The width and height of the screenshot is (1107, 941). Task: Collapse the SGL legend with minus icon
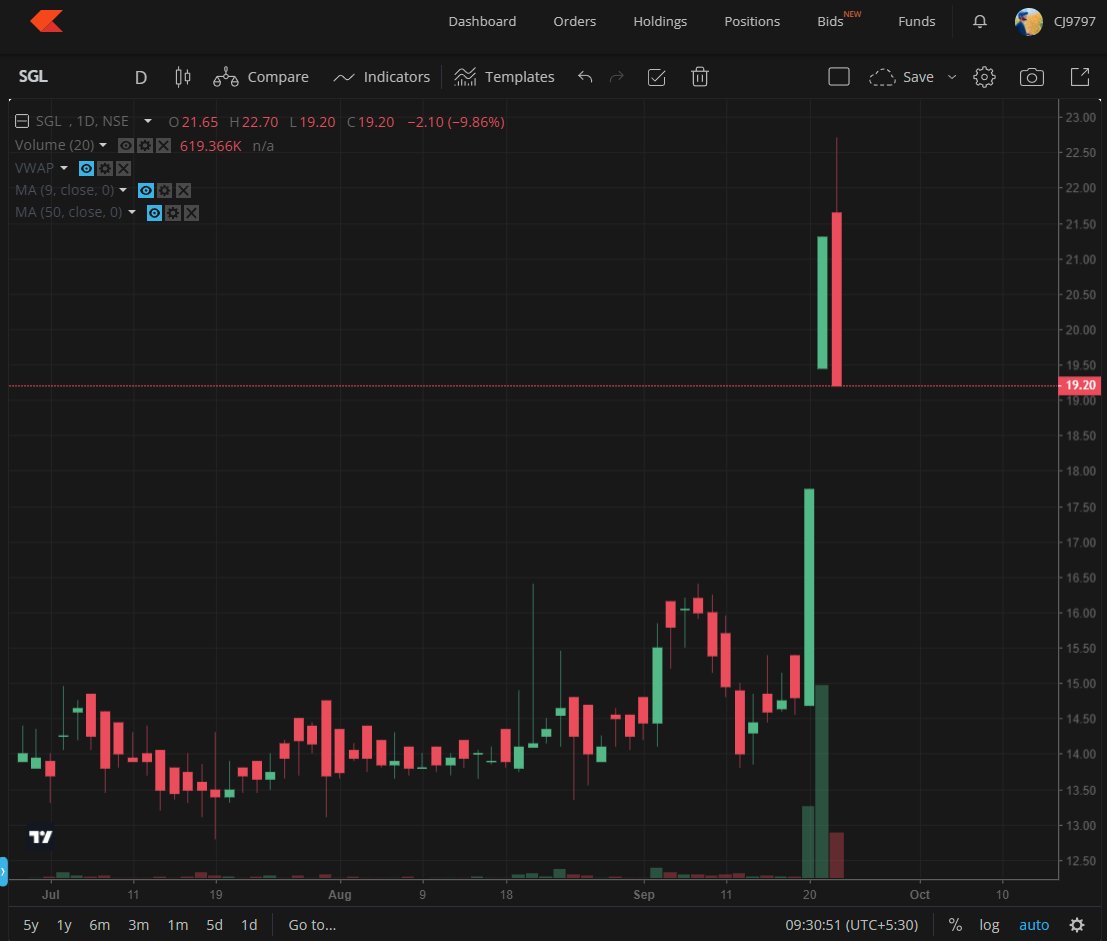(22, 121)
